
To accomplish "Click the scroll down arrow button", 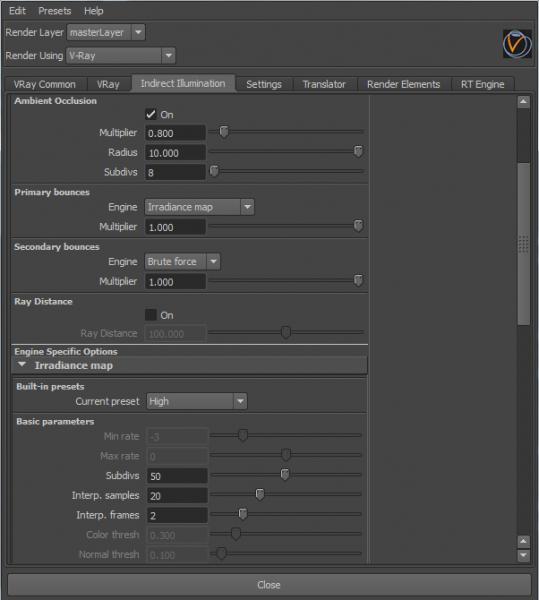I will tap(523, 555).
